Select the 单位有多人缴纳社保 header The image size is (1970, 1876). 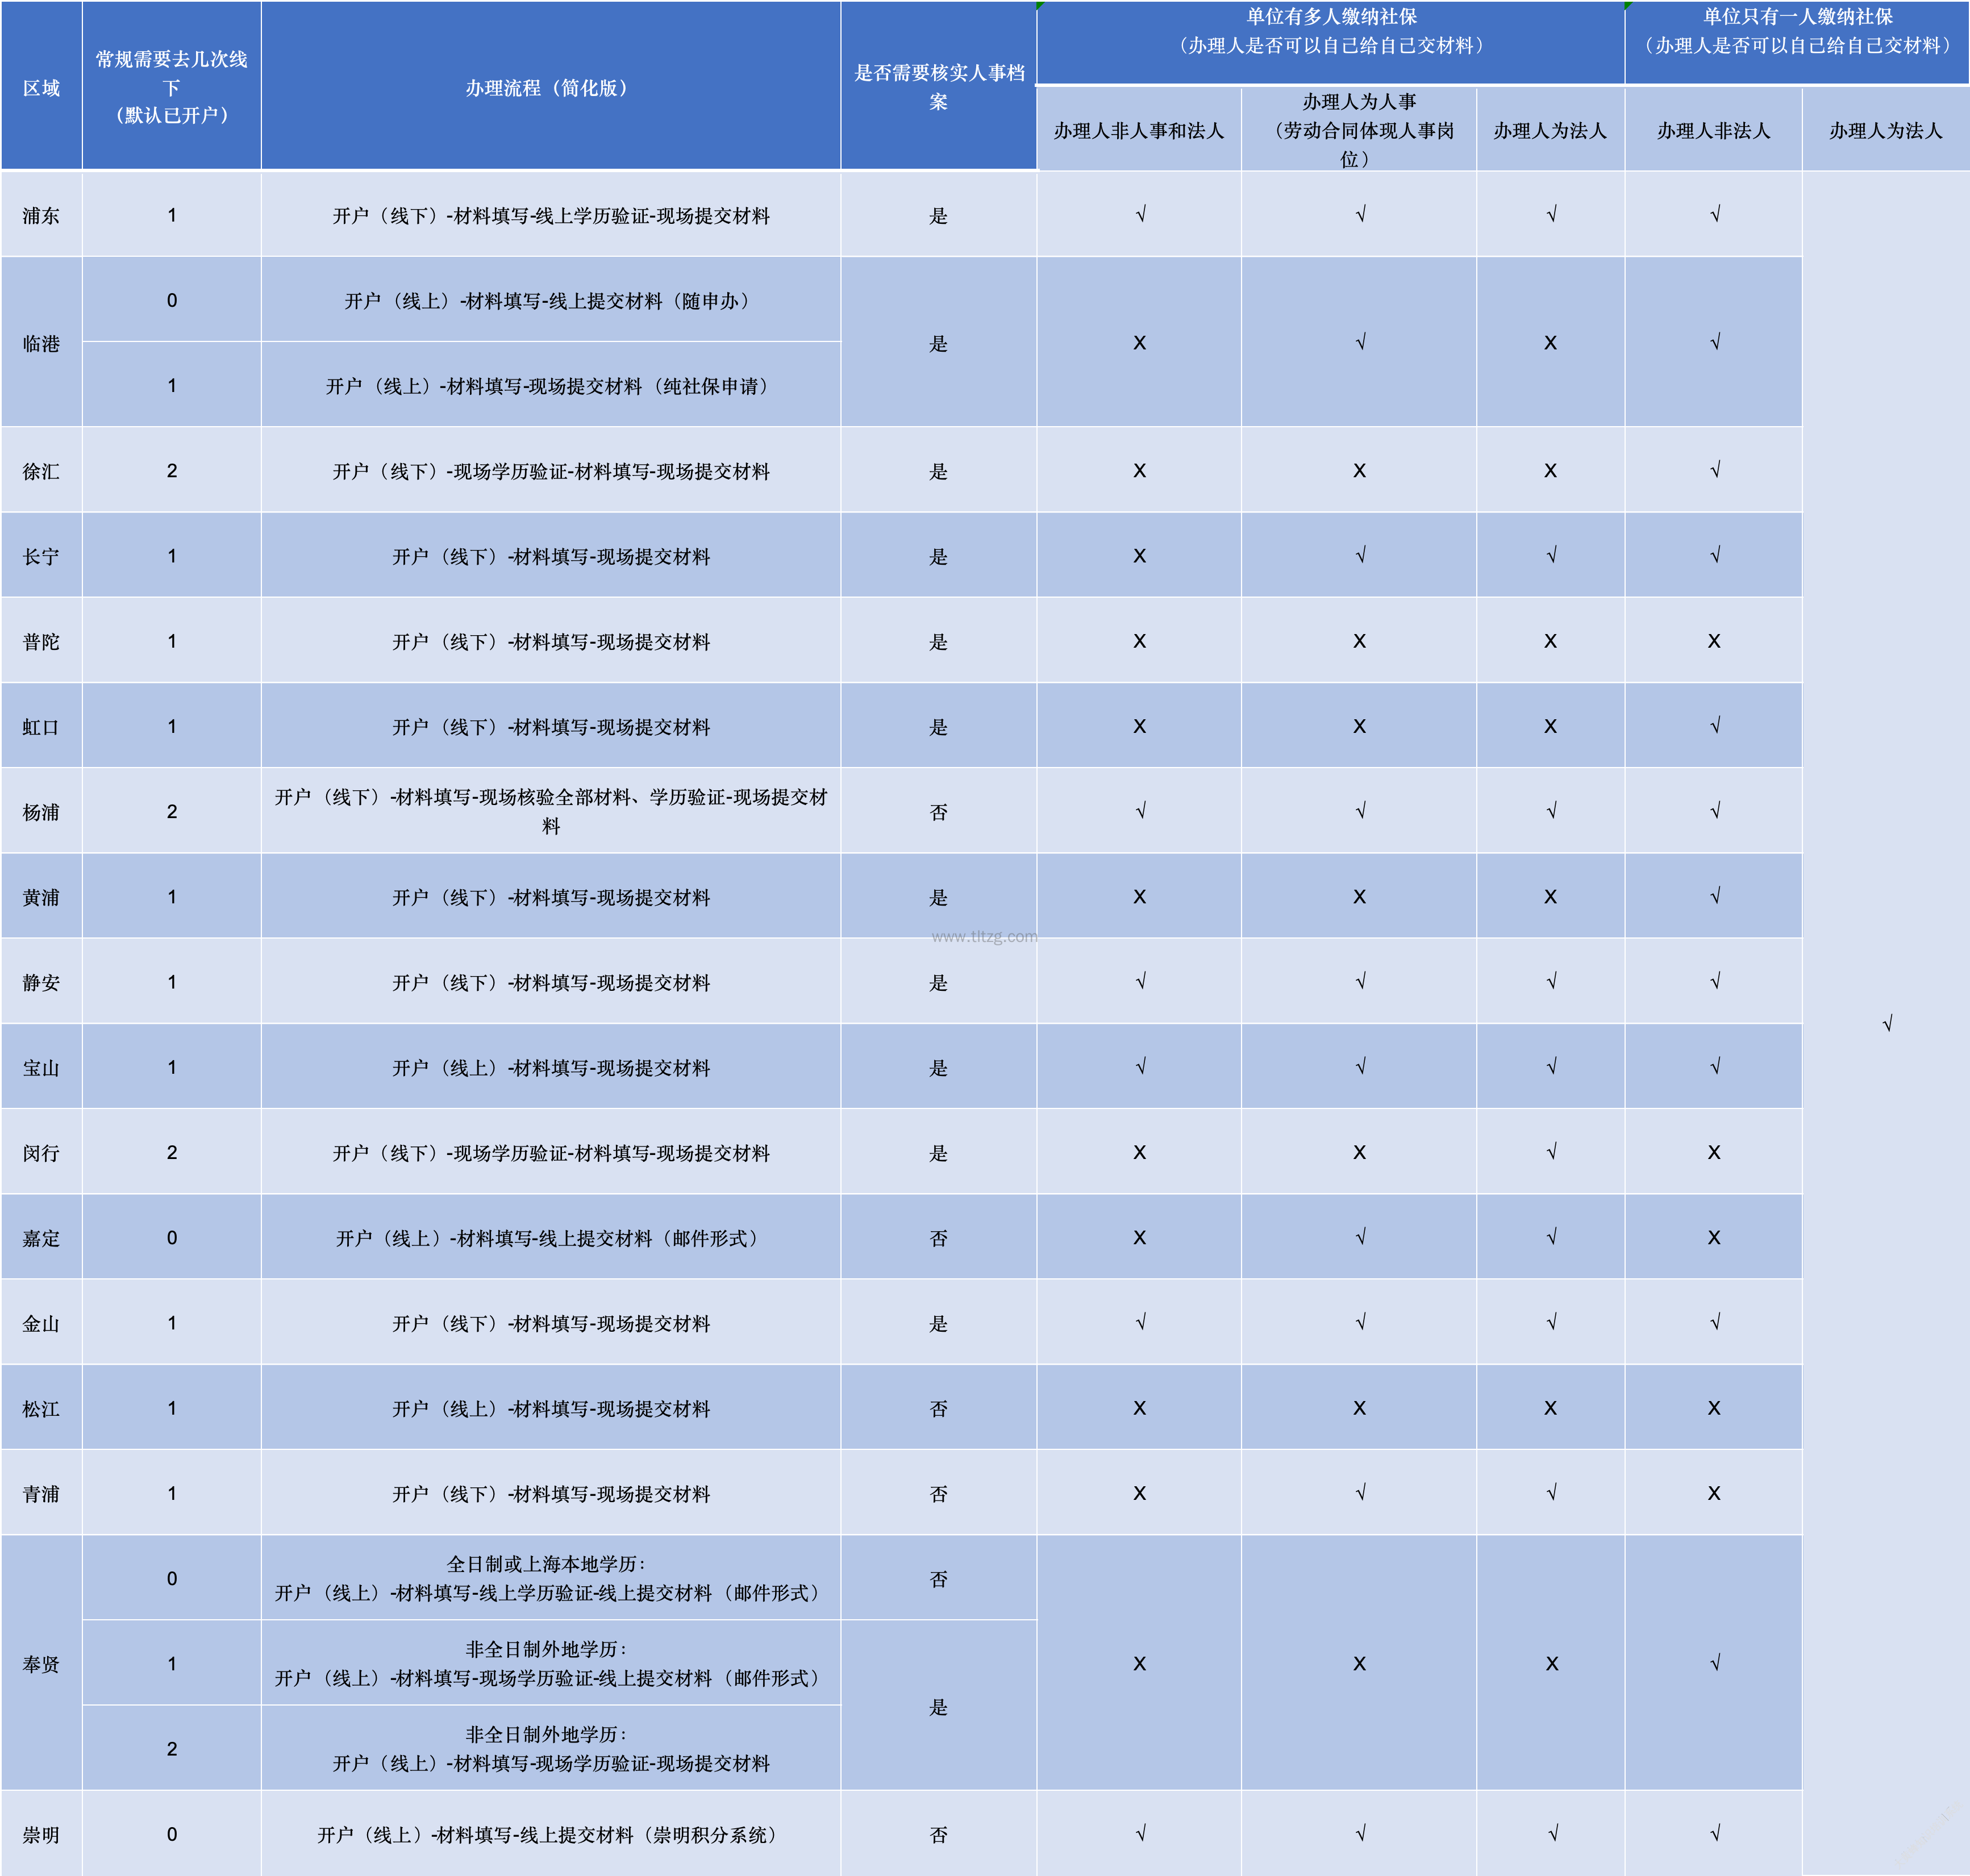click(1330, 31)
